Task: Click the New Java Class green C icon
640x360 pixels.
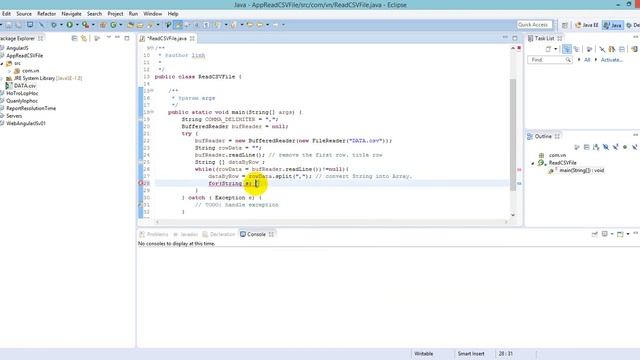Action: (113, 25)
